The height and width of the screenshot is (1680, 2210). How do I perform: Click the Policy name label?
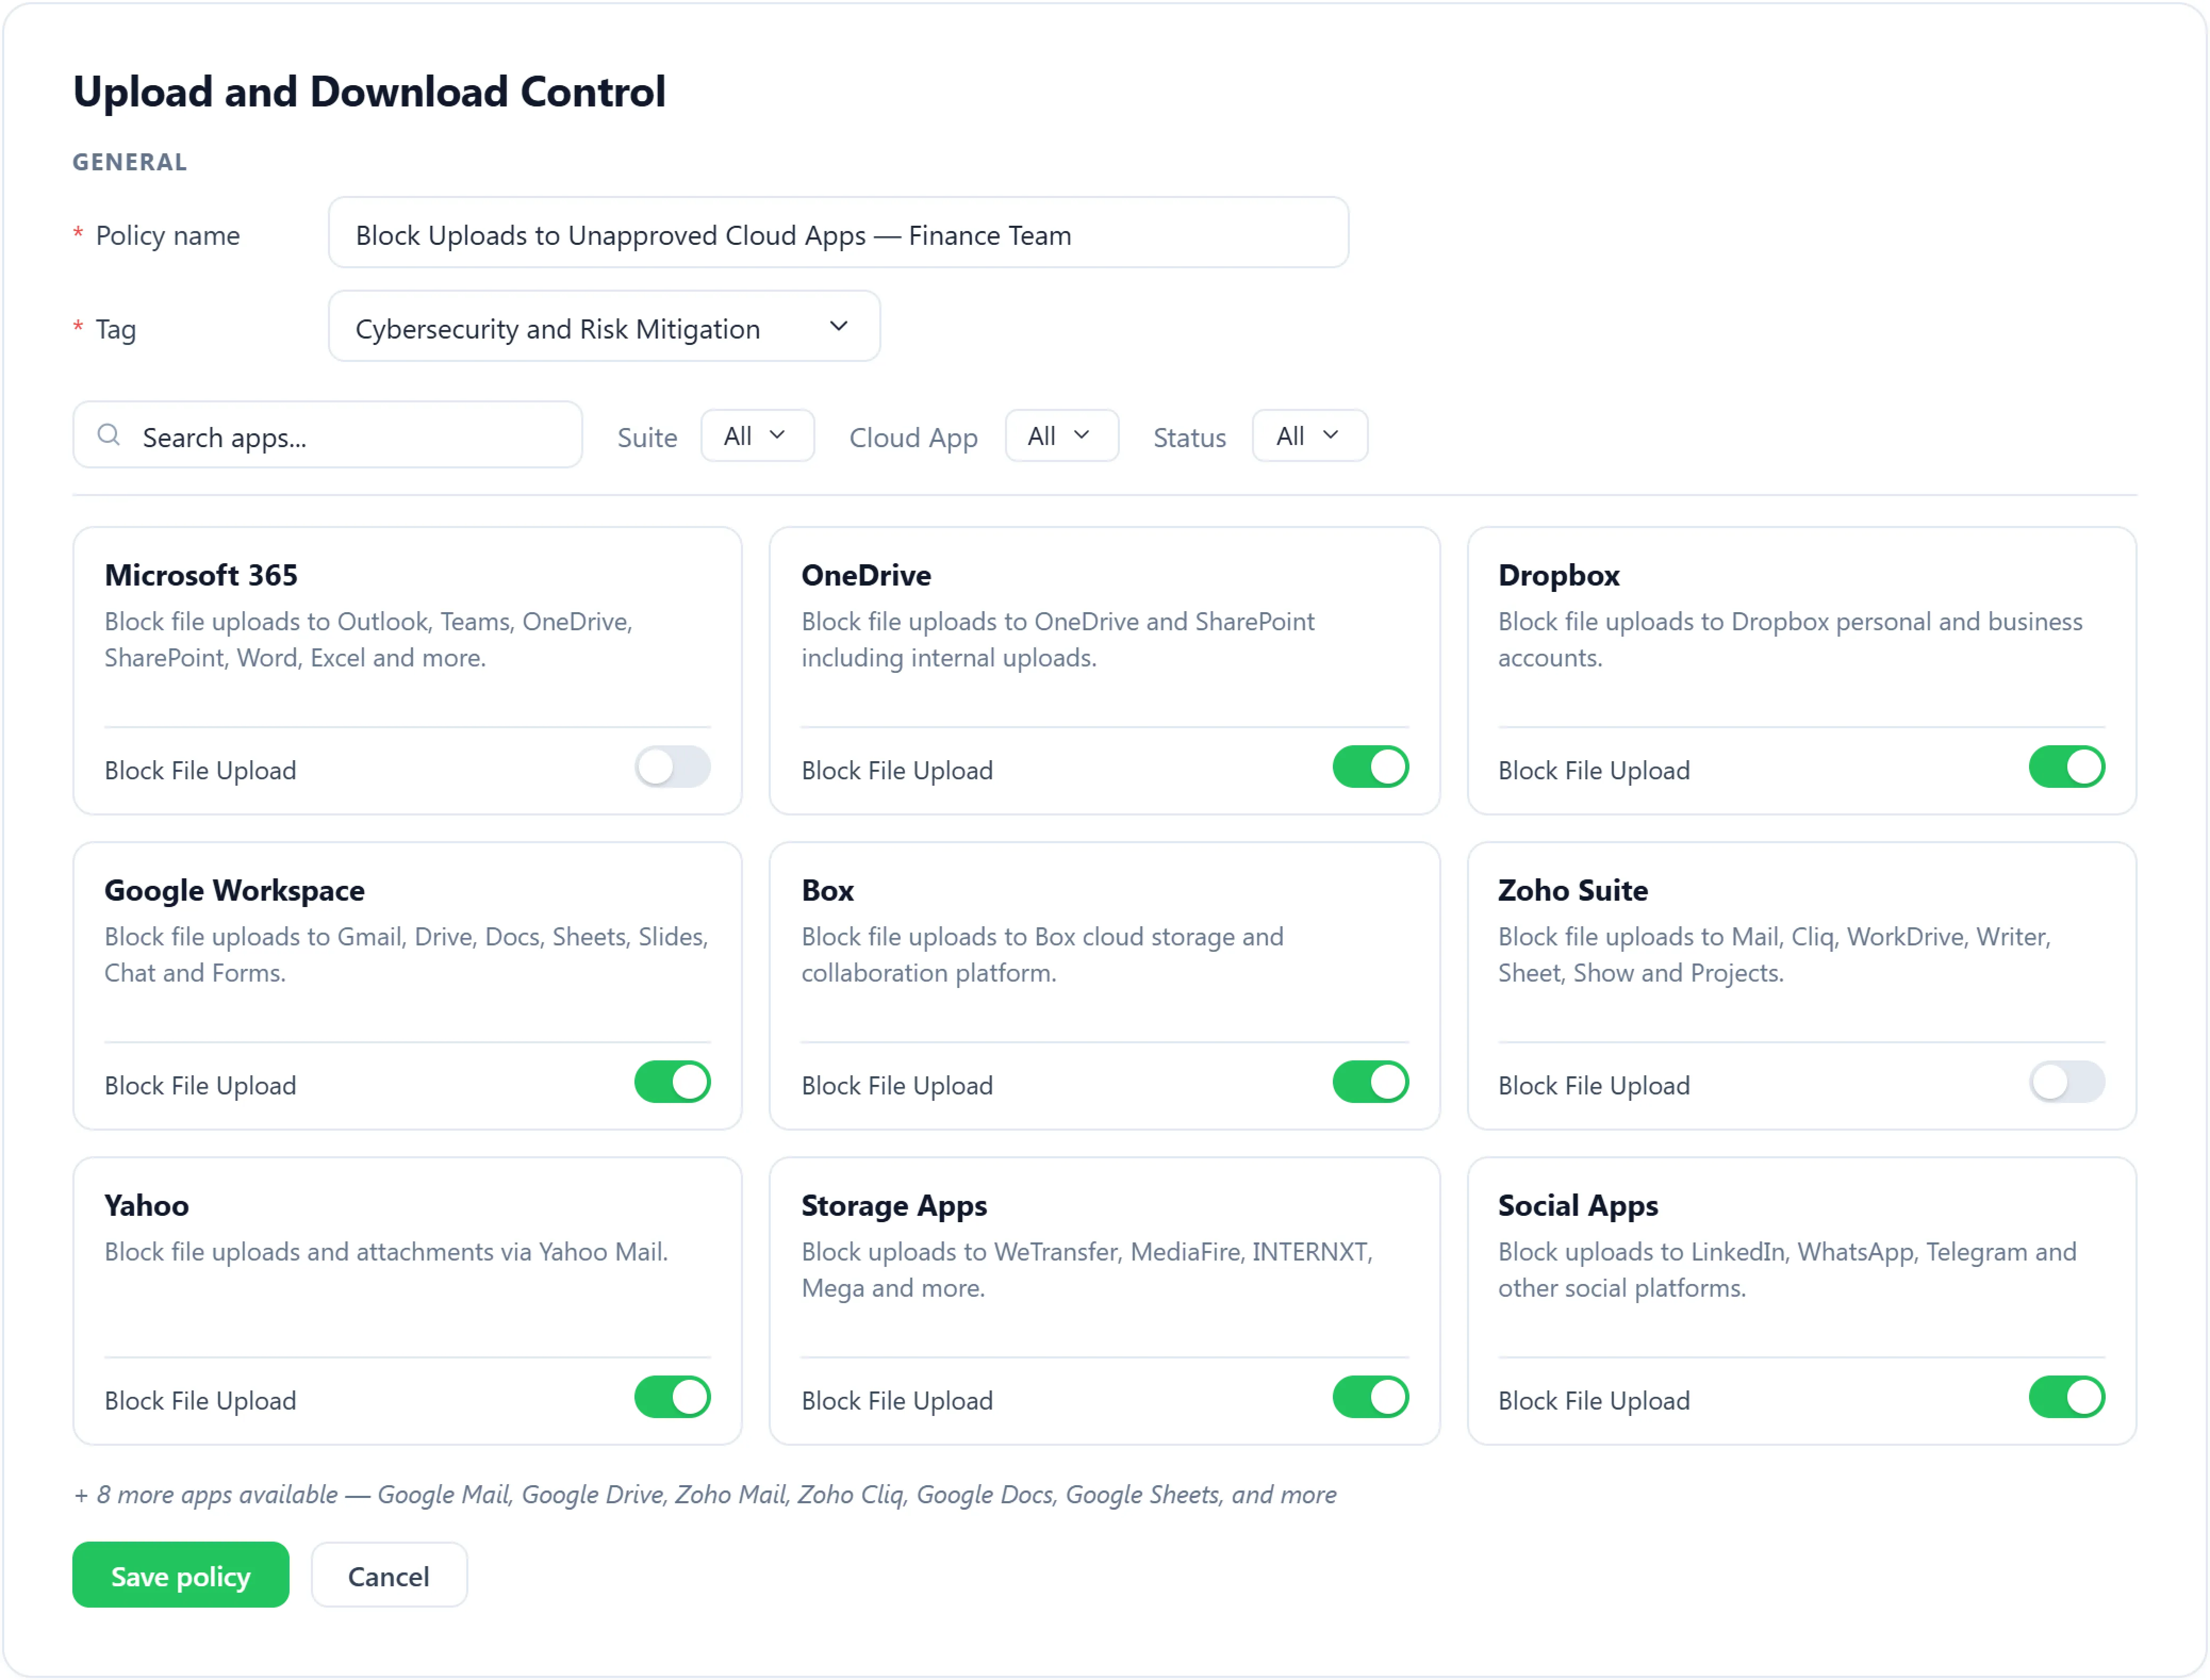coord(168,236)
